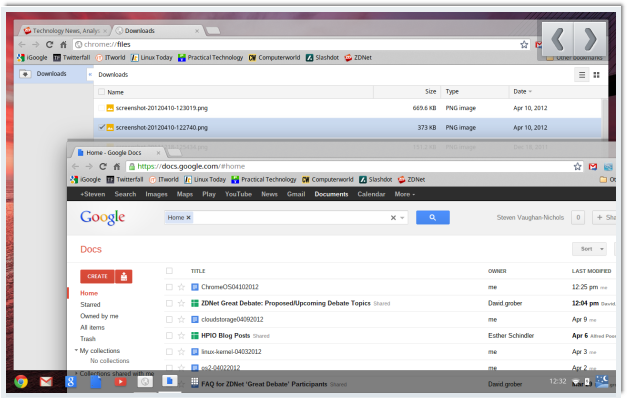This screenshot has height=398, width=627.
Task: Click the red CREATE button
Action: (97, 276)
